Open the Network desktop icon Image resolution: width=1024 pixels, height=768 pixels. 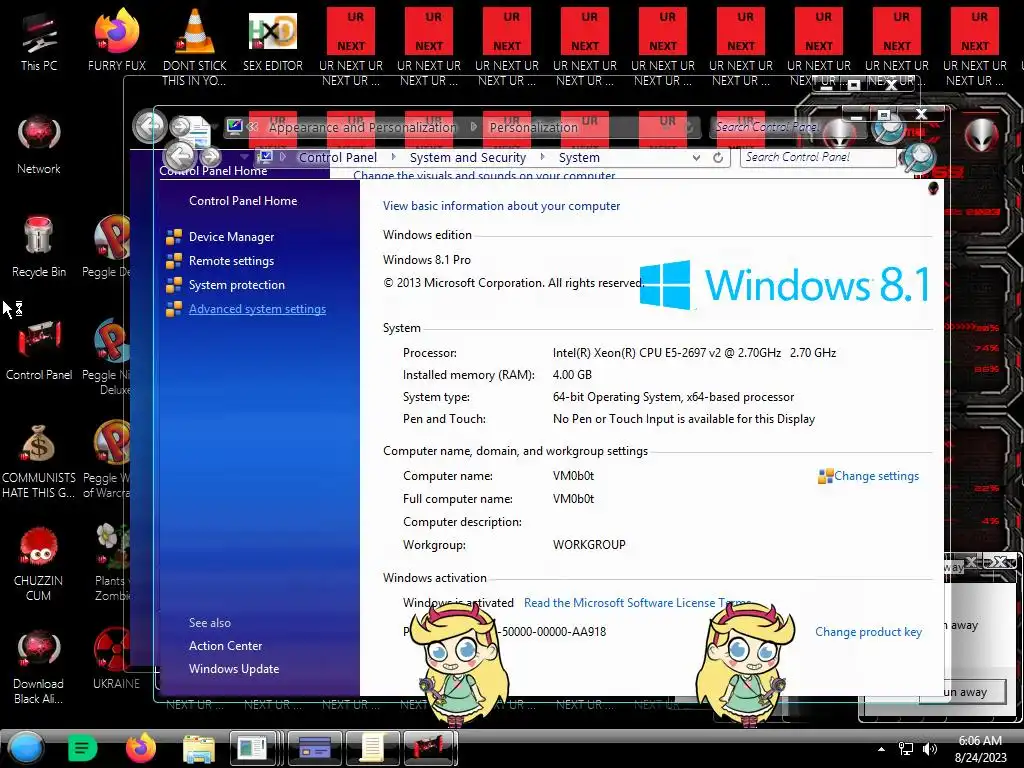tap(39, 144)
